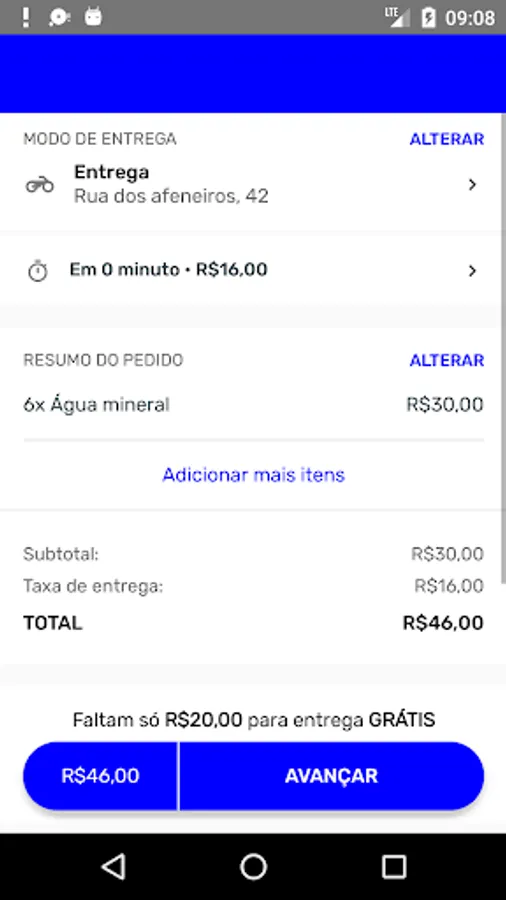Tap the clock showing 09:08
506x900 pixels.
tap(470, 18)
